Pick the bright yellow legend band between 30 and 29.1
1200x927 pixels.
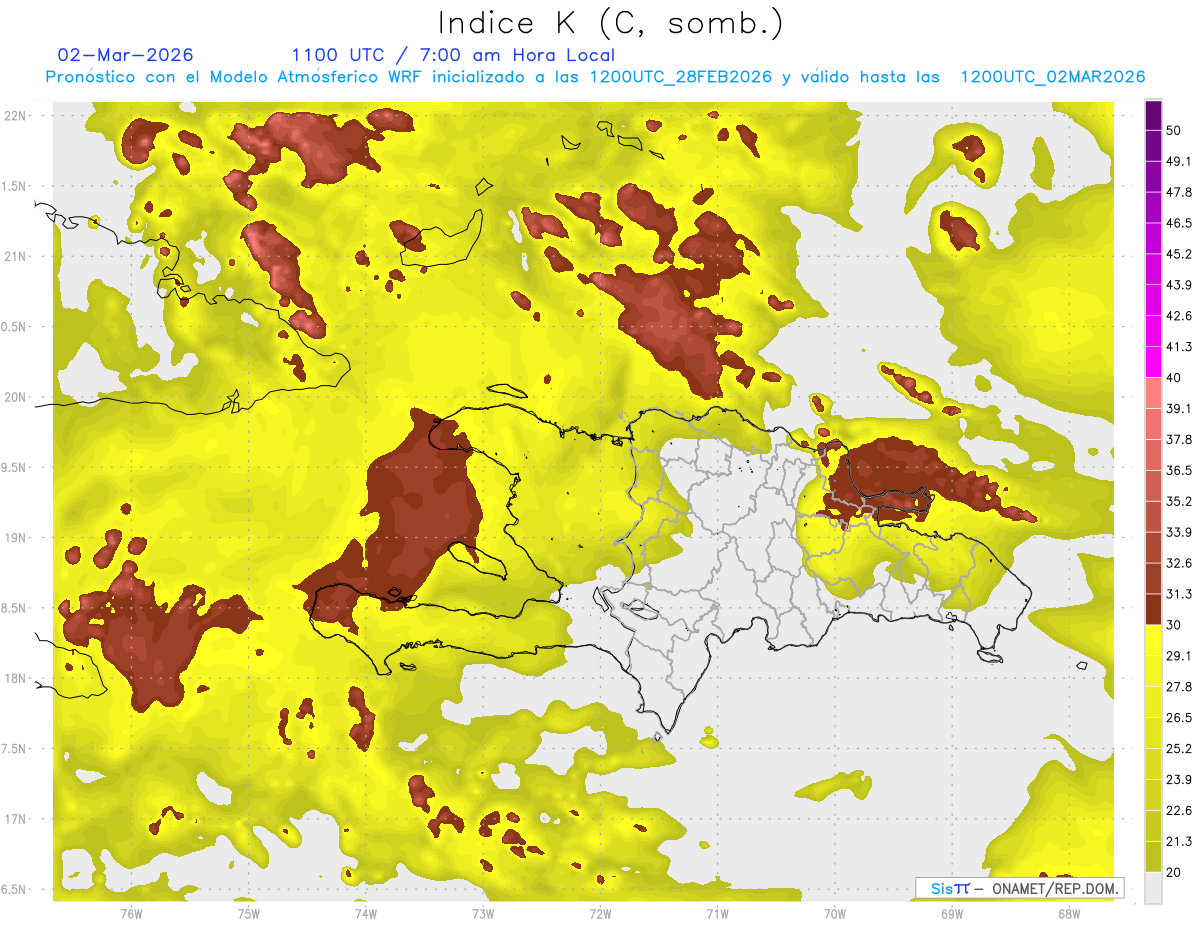coord(1154,640)
